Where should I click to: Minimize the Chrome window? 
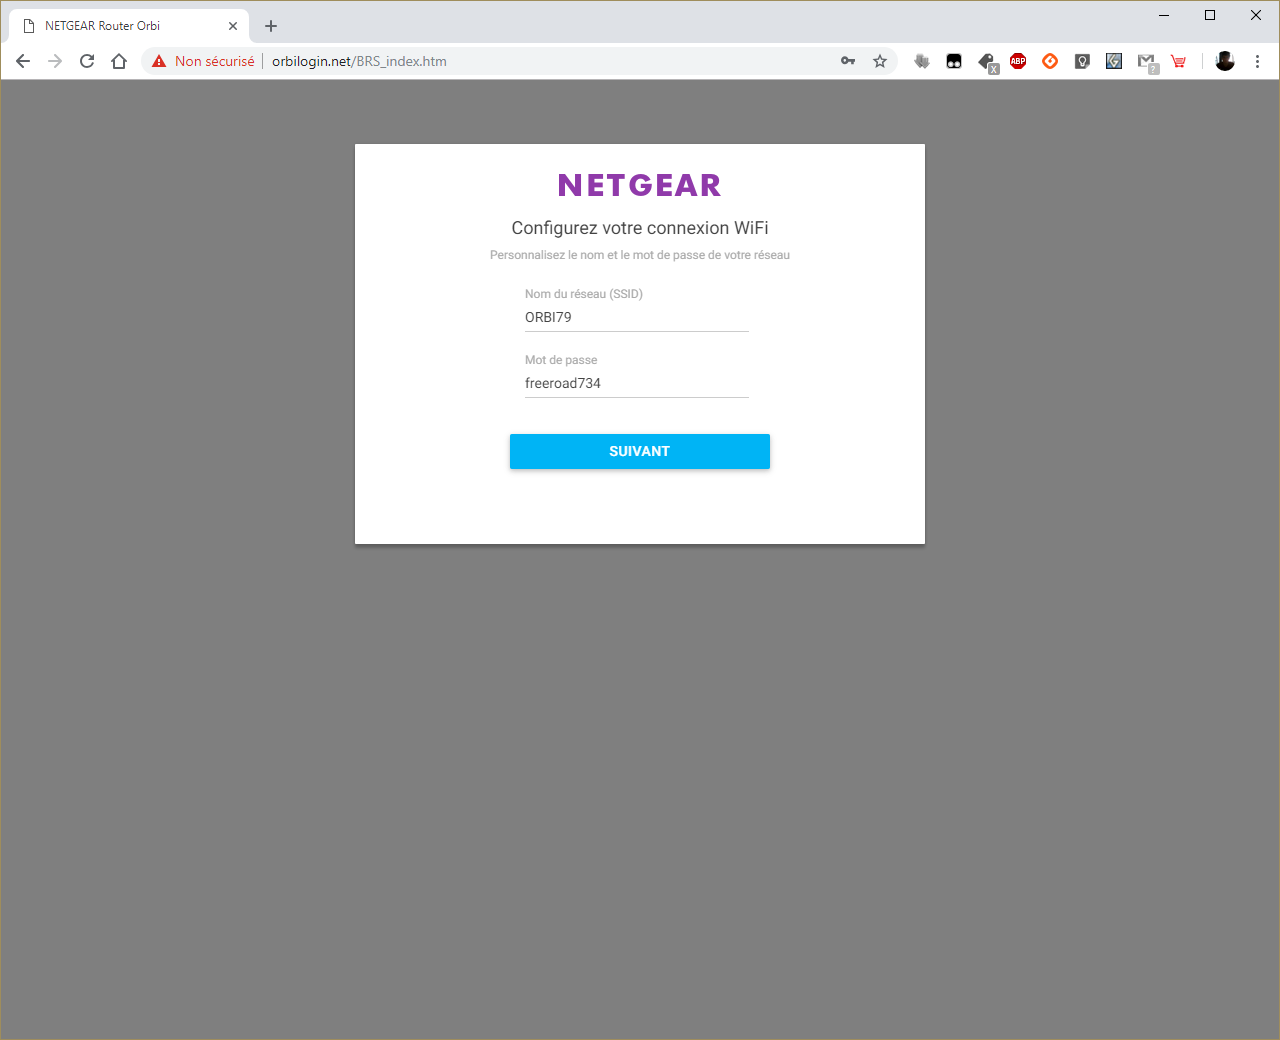pyautogui.click(x=1164, y=15)
